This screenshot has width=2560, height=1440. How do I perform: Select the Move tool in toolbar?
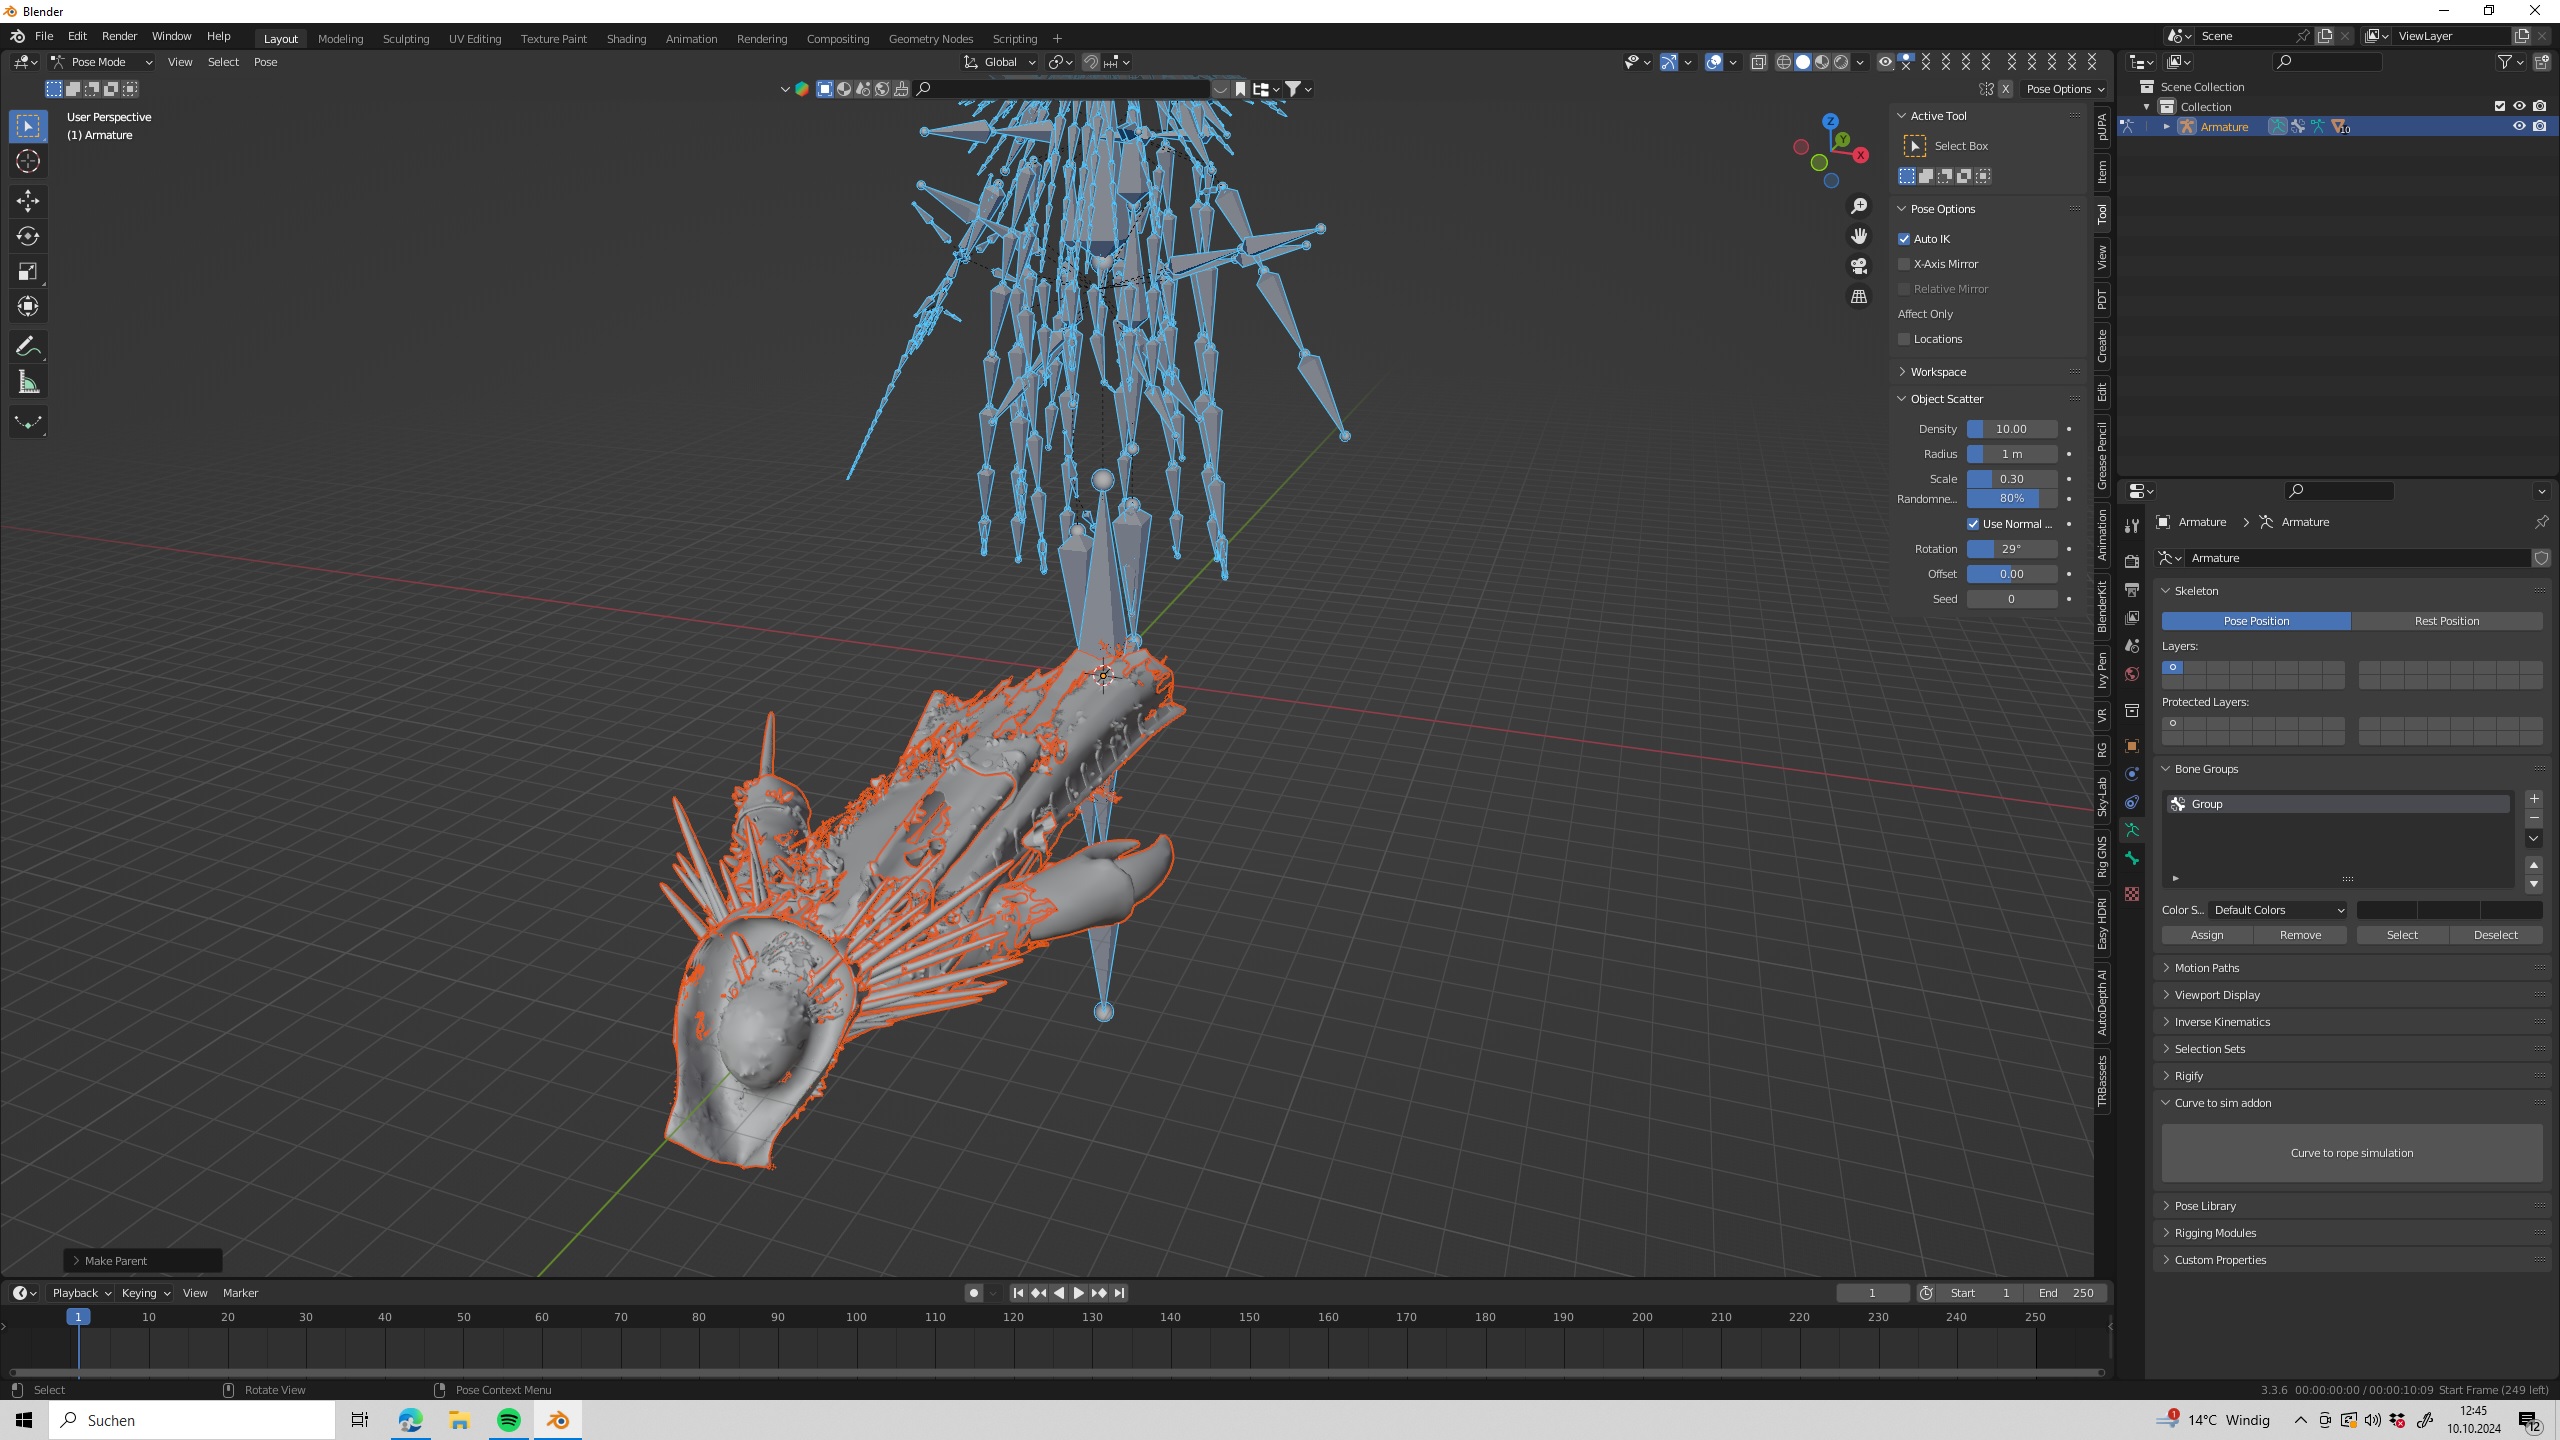point(28,201)
